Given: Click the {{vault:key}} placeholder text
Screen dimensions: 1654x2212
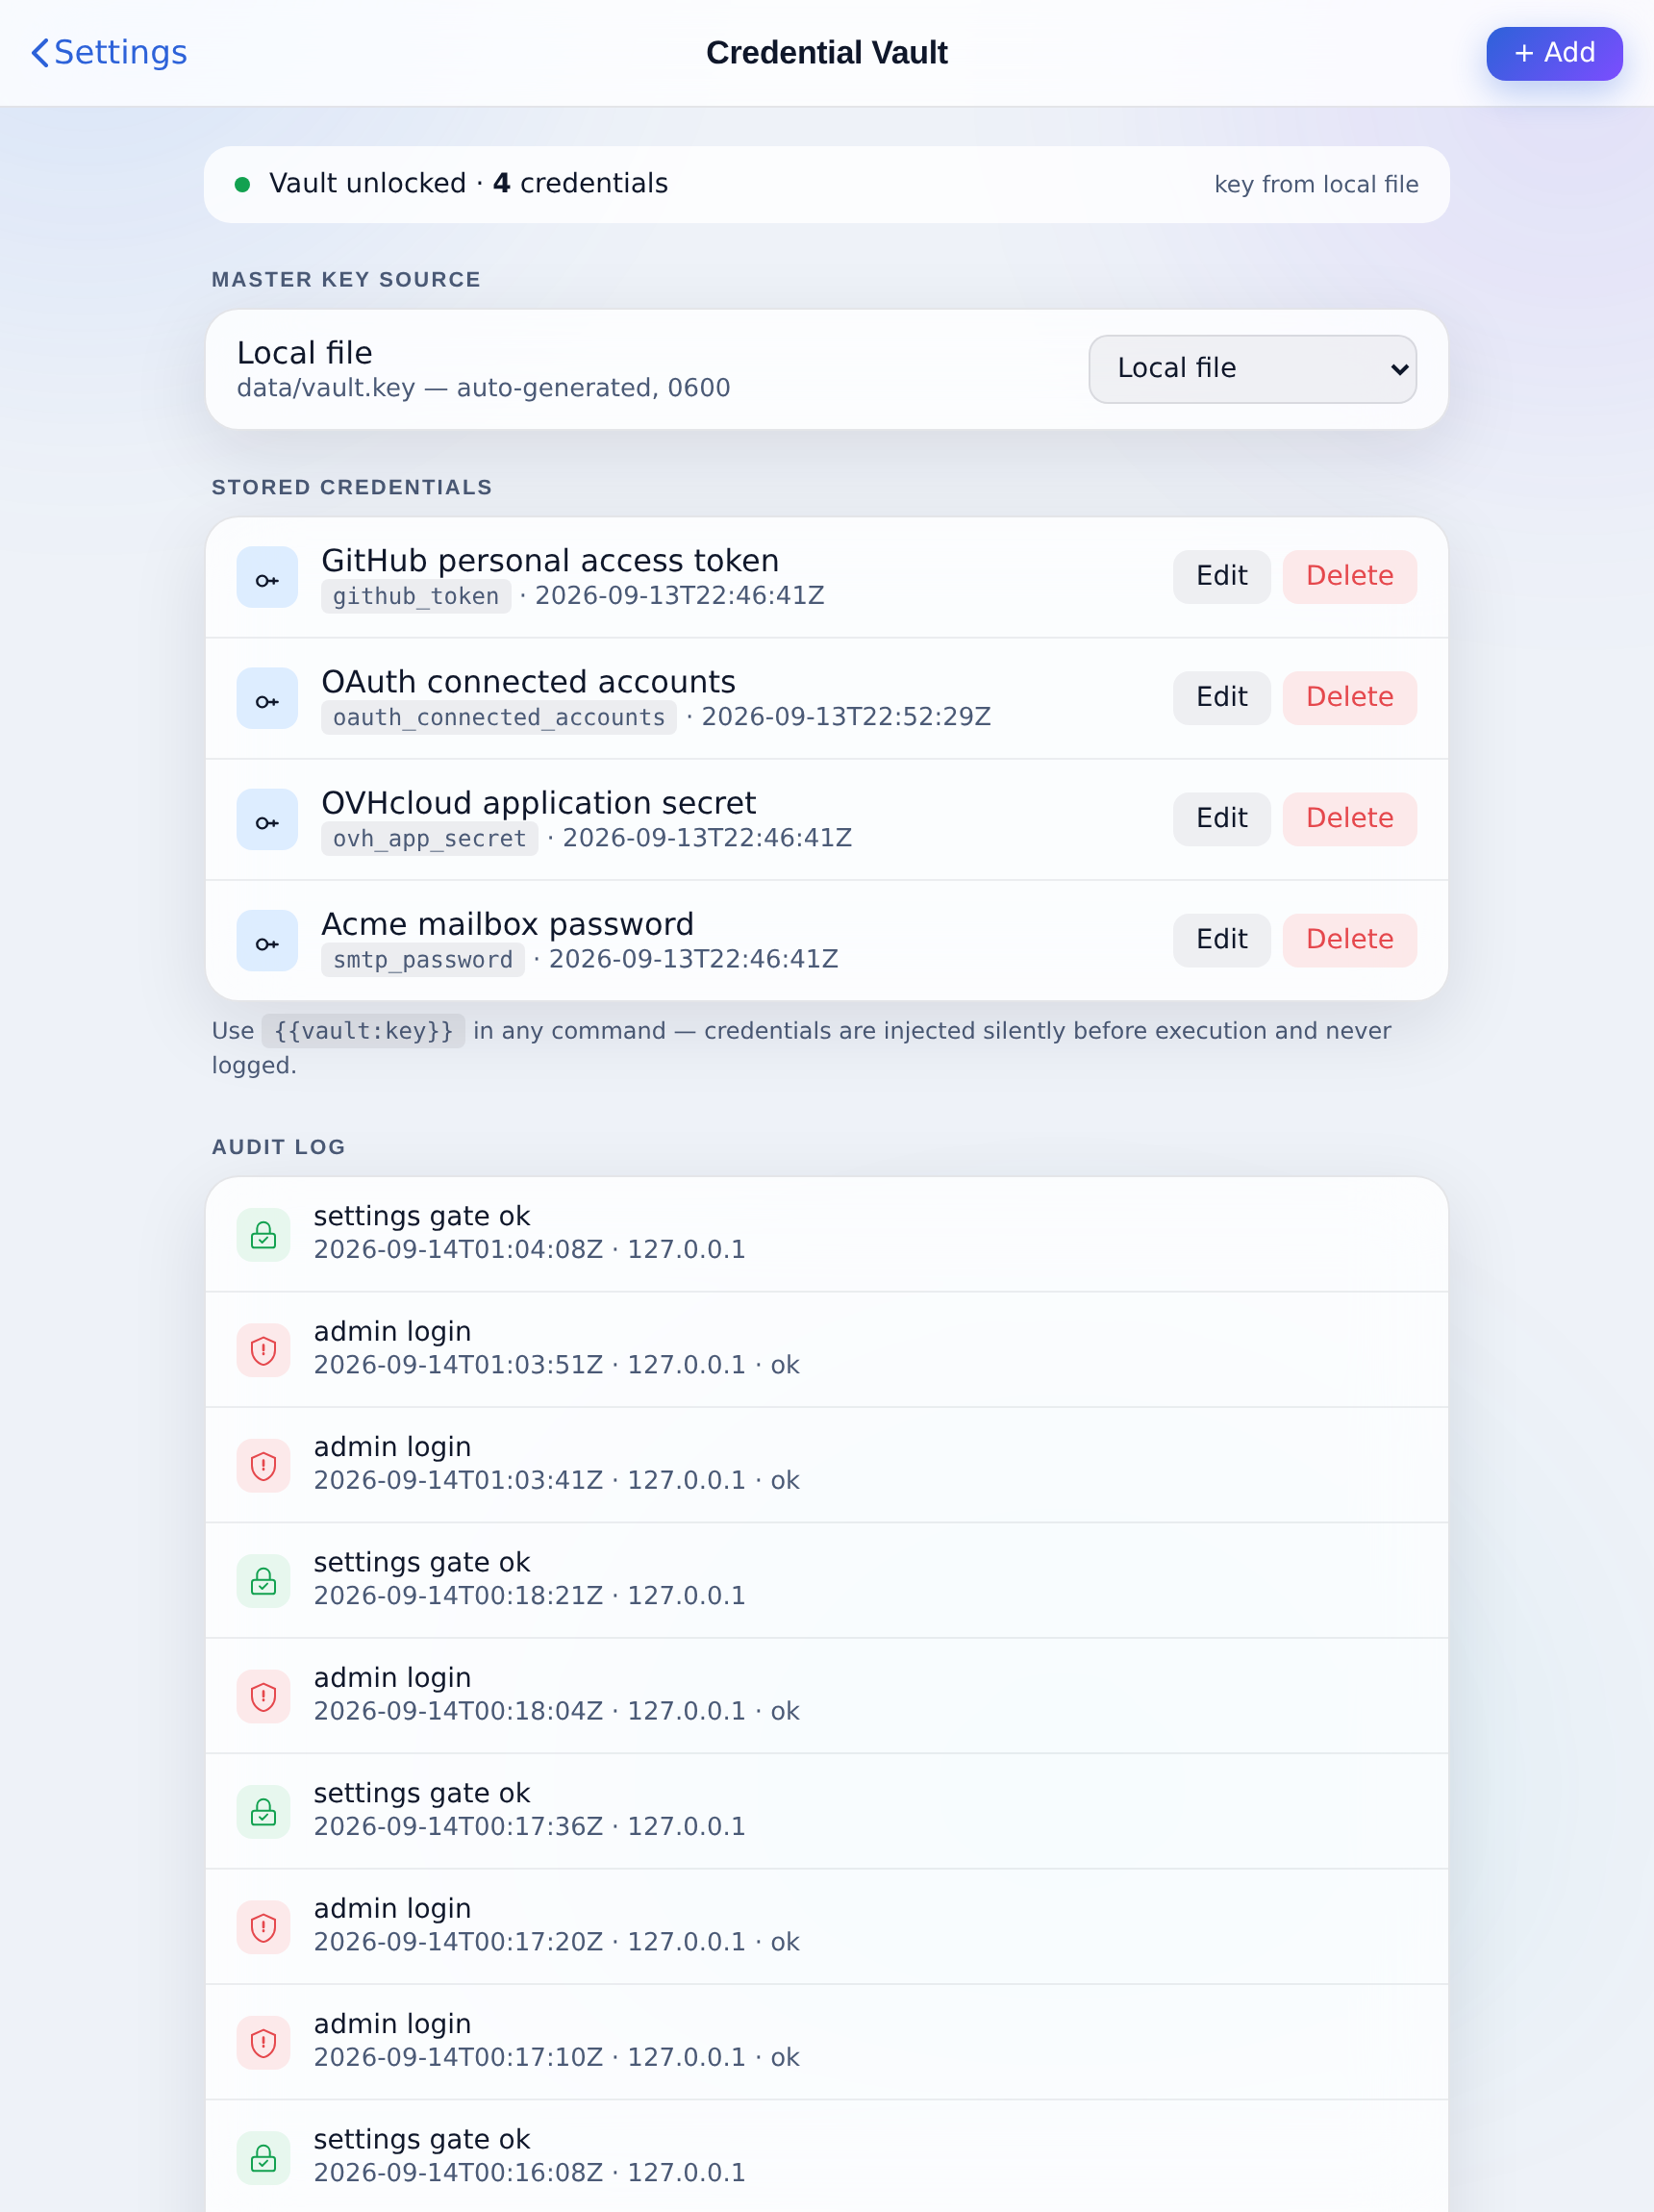Looking at the screenshot, I should (363, 1030).
